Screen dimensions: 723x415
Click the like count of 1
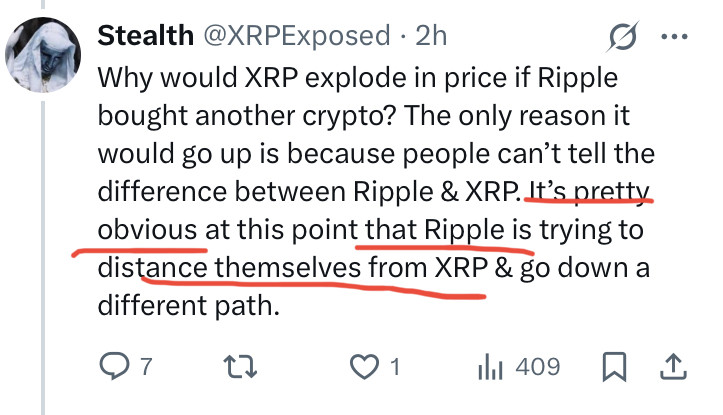394,367
